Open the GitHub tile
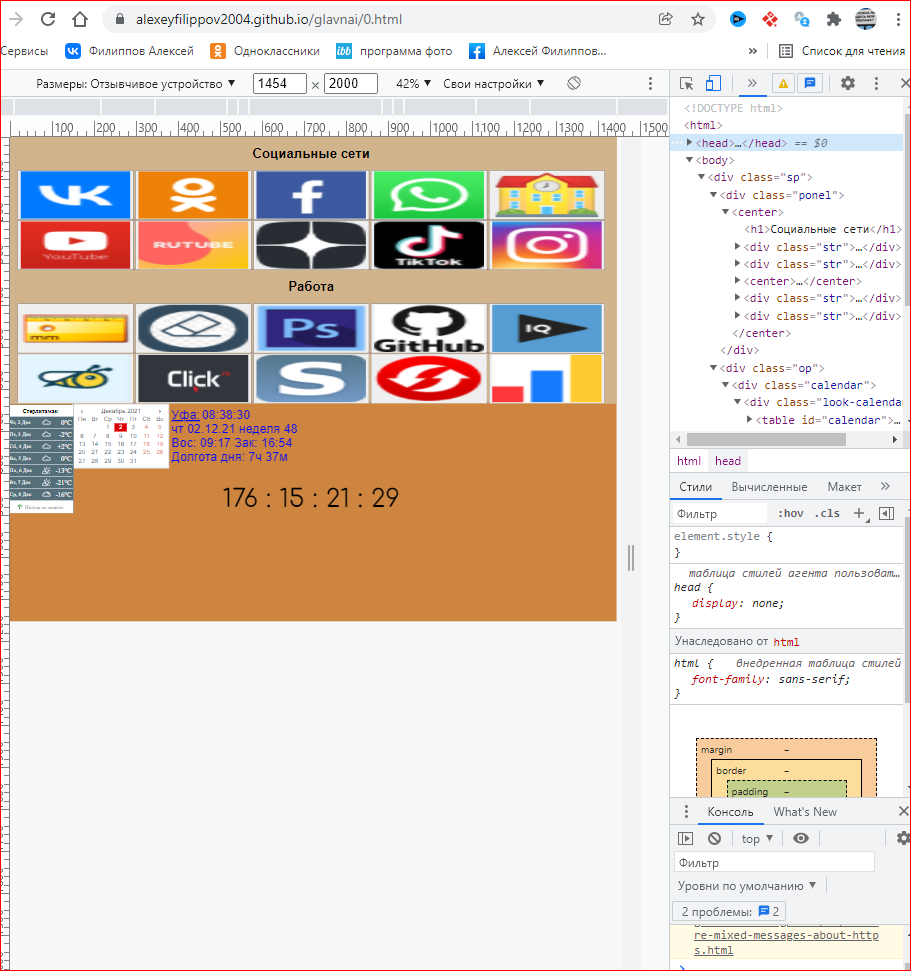The image size is (911, 971). coord(429,328)
